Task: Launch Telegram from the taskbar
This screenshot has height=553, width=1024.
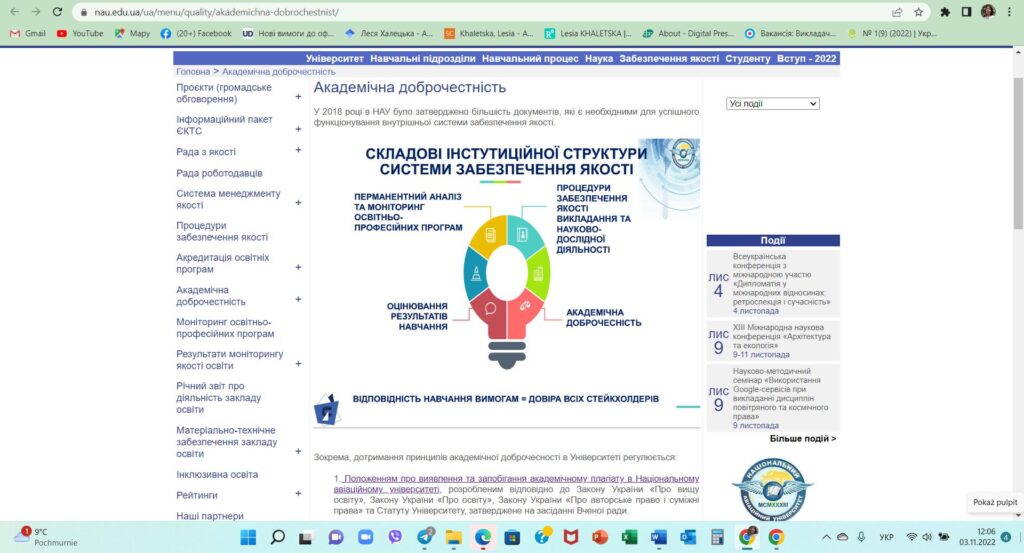Action: tap(425, 537)
